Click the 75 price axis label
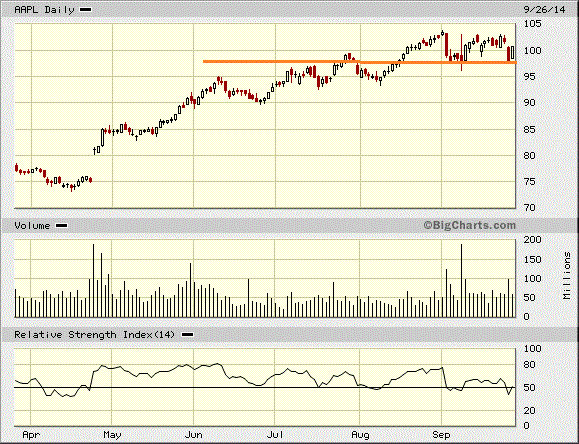The height and width of the screenshot is (444, 579). tap(530, 182)
